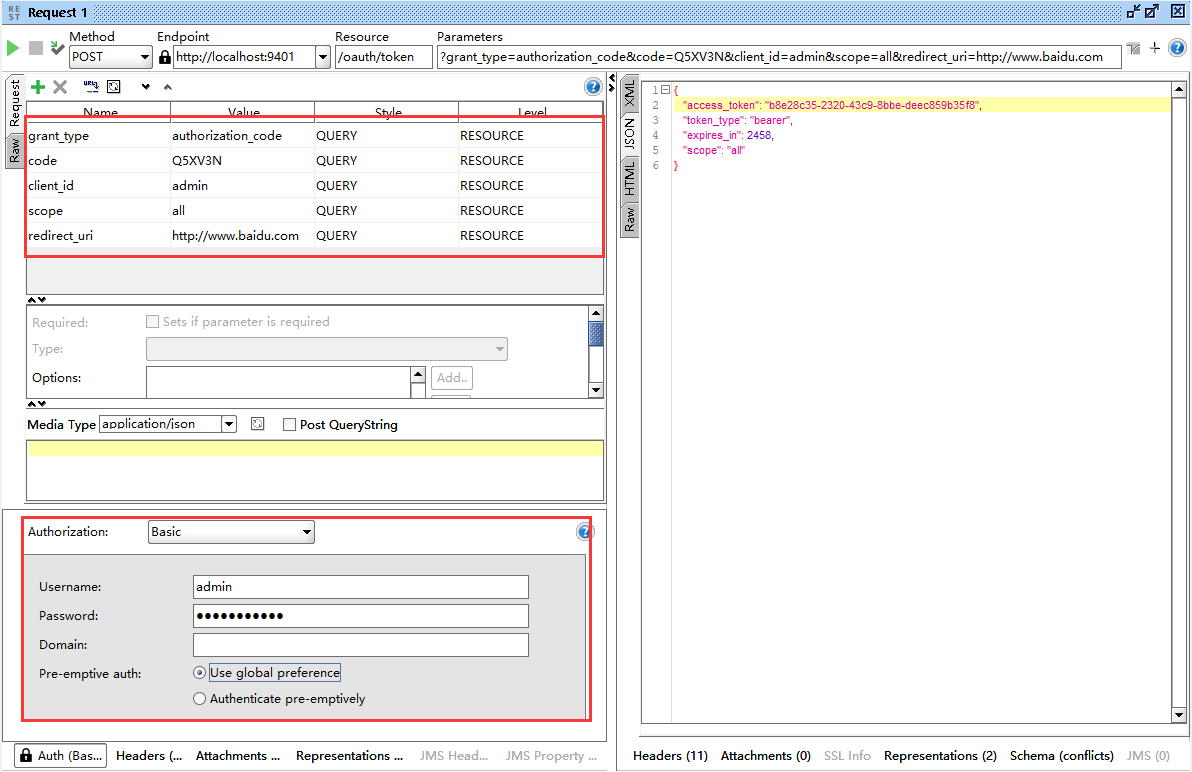The height and width of the screenshot is (772, 1192).
Task: Toggle the Post QueryString checkbox
Action: tap(289, 425)
